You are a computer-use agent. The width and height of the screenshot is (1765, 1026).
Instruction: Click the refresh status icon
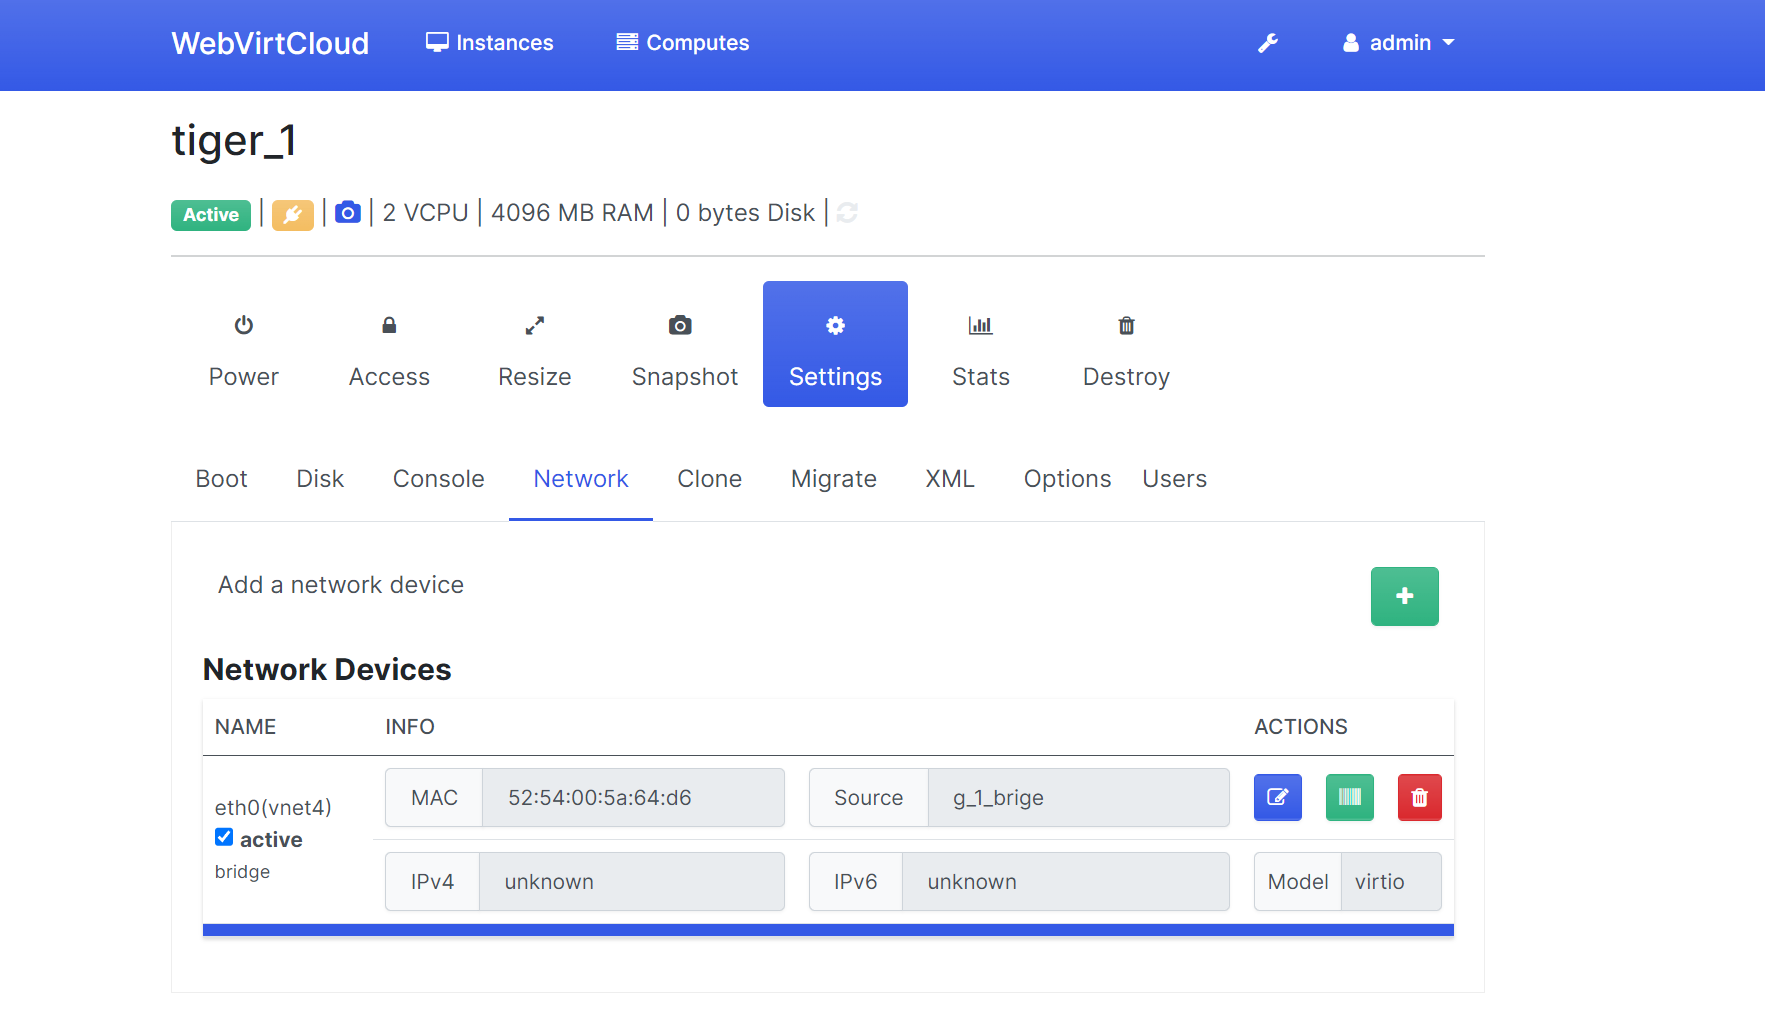pyautogui.click(x=847, y=213)
